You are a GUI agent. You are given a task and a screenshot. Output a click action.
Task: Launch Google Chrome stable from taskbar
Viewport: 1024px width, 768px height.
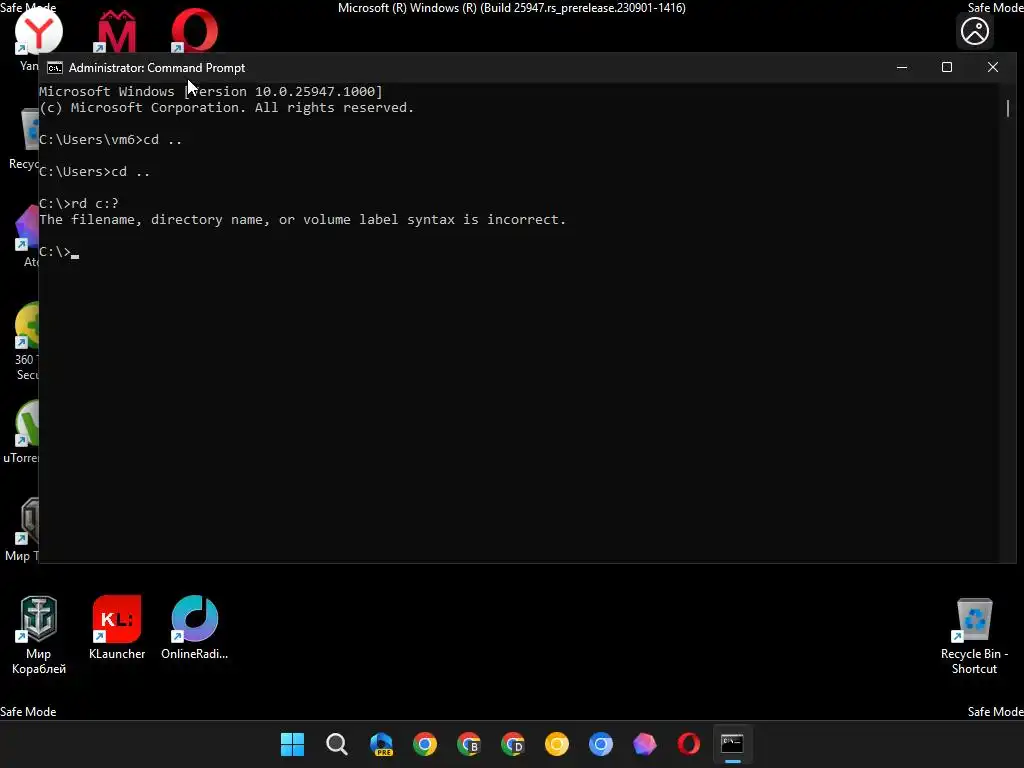[424, 744]
